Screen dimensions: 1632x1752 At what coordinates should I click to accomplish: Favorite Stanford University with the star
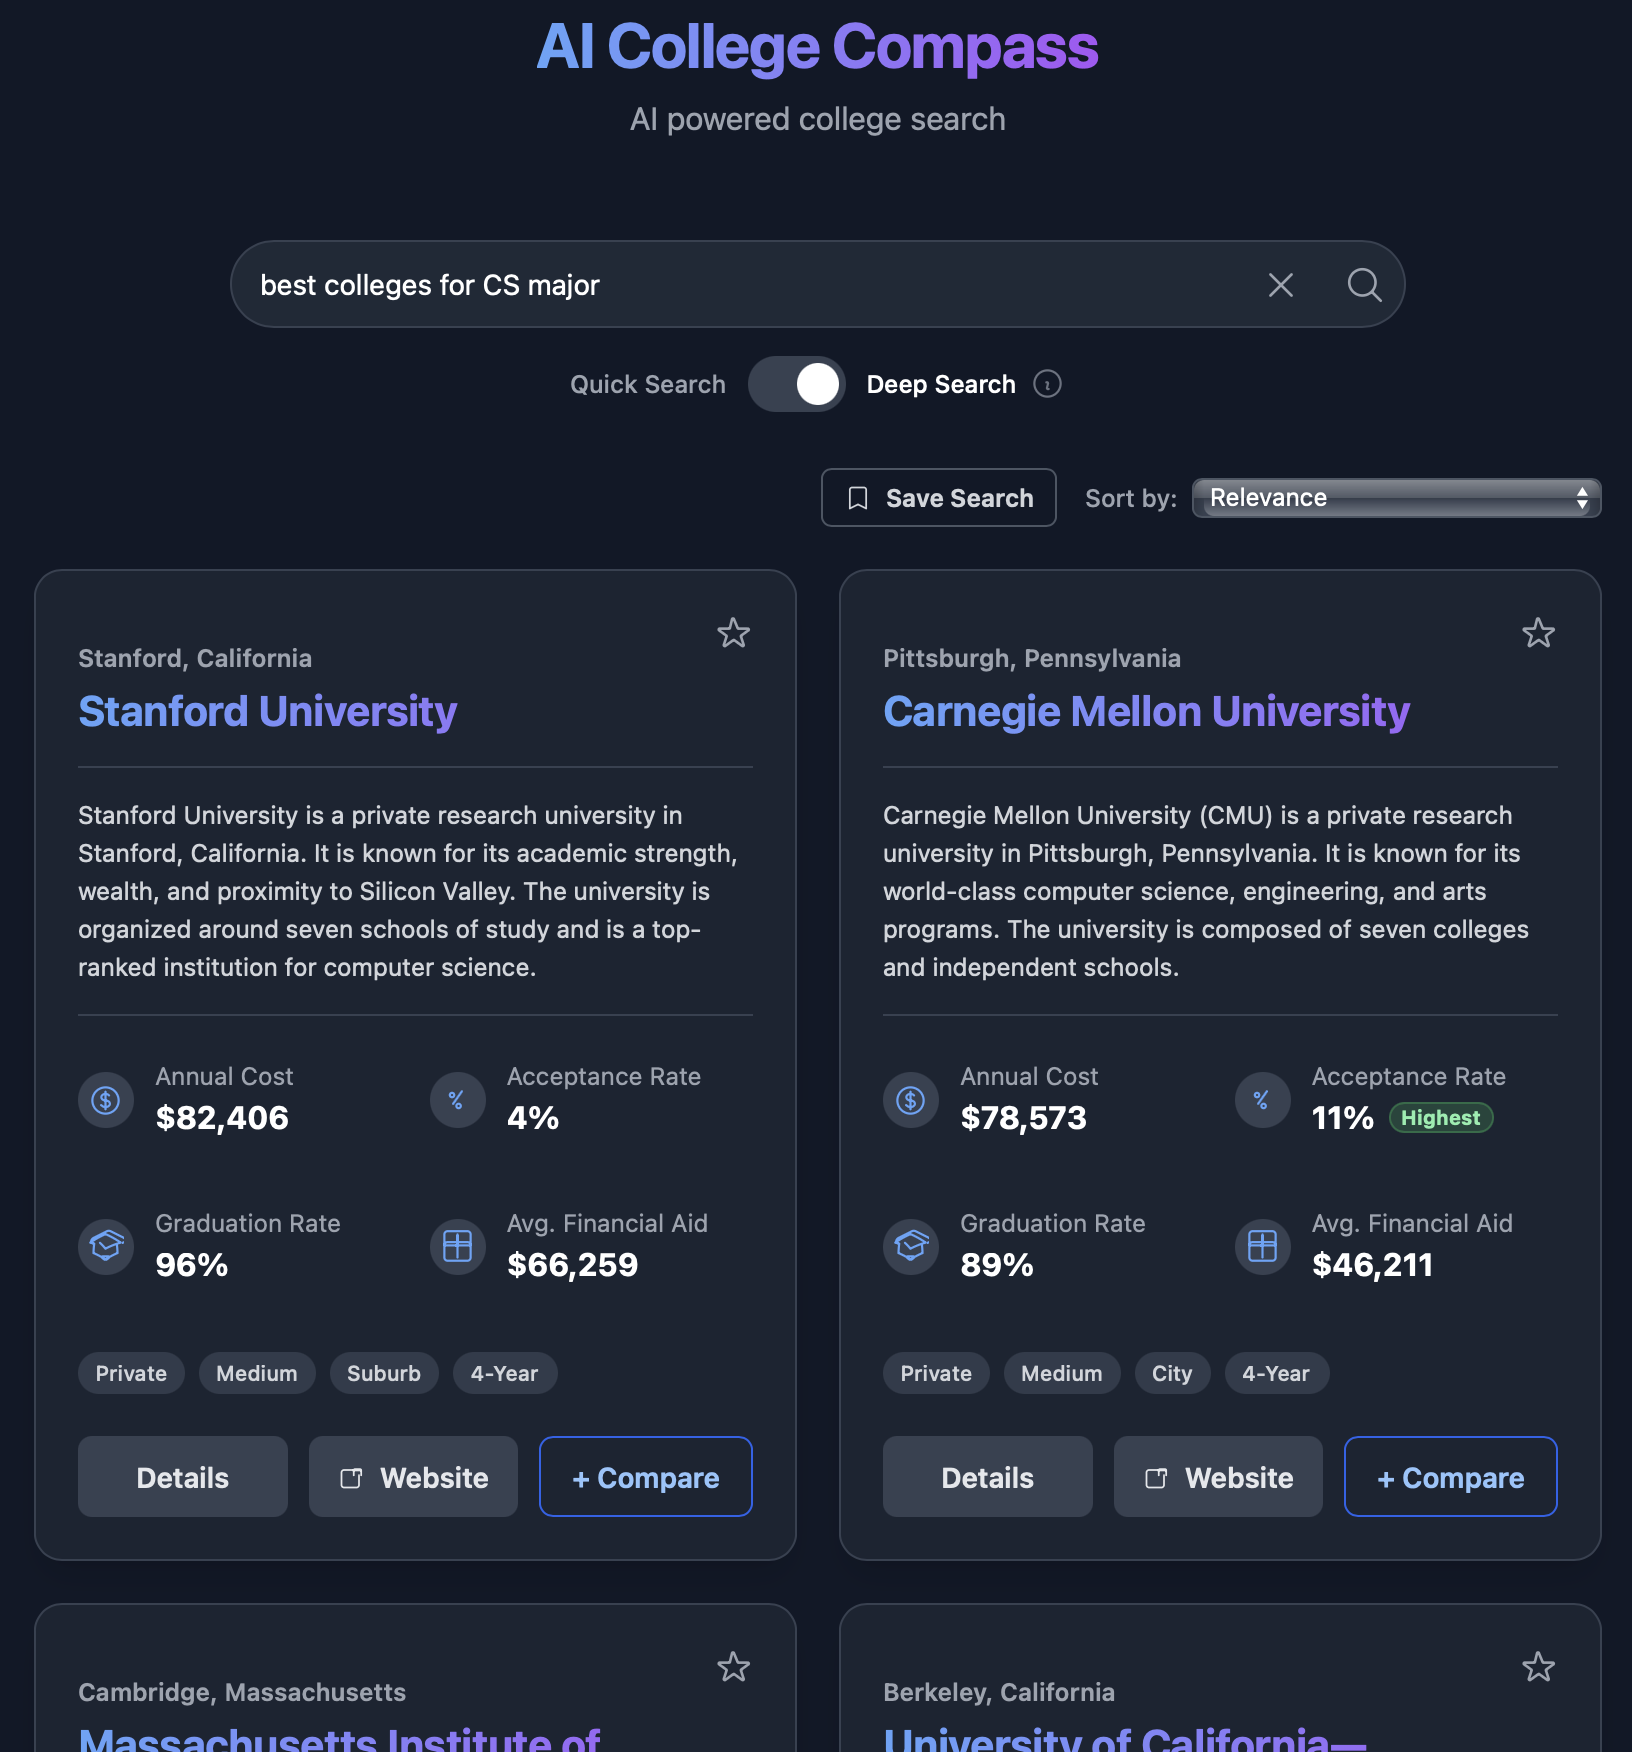pos(733,634)
